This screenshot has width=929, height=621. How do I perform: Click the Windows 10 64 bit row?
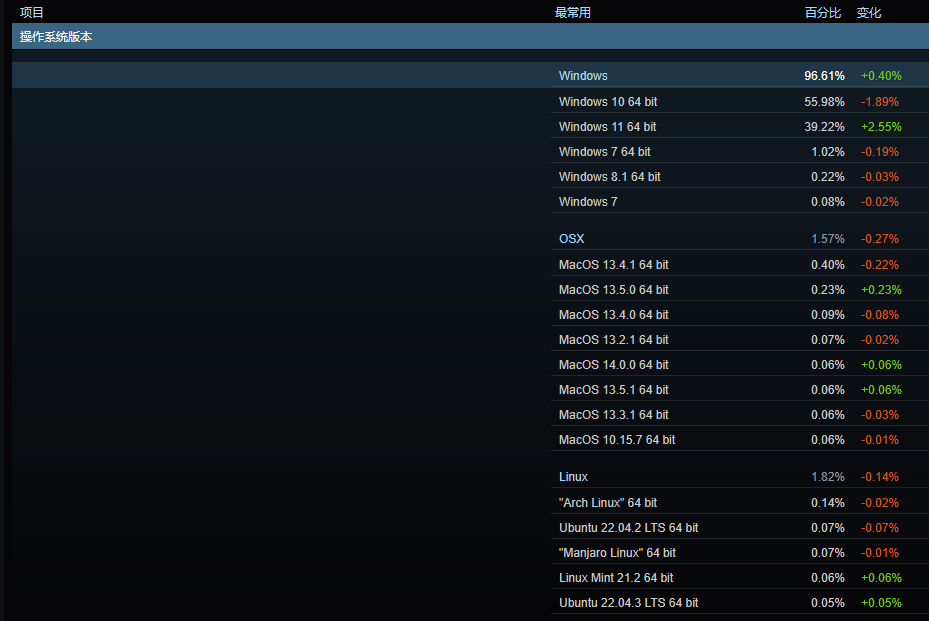pos(740,101)
